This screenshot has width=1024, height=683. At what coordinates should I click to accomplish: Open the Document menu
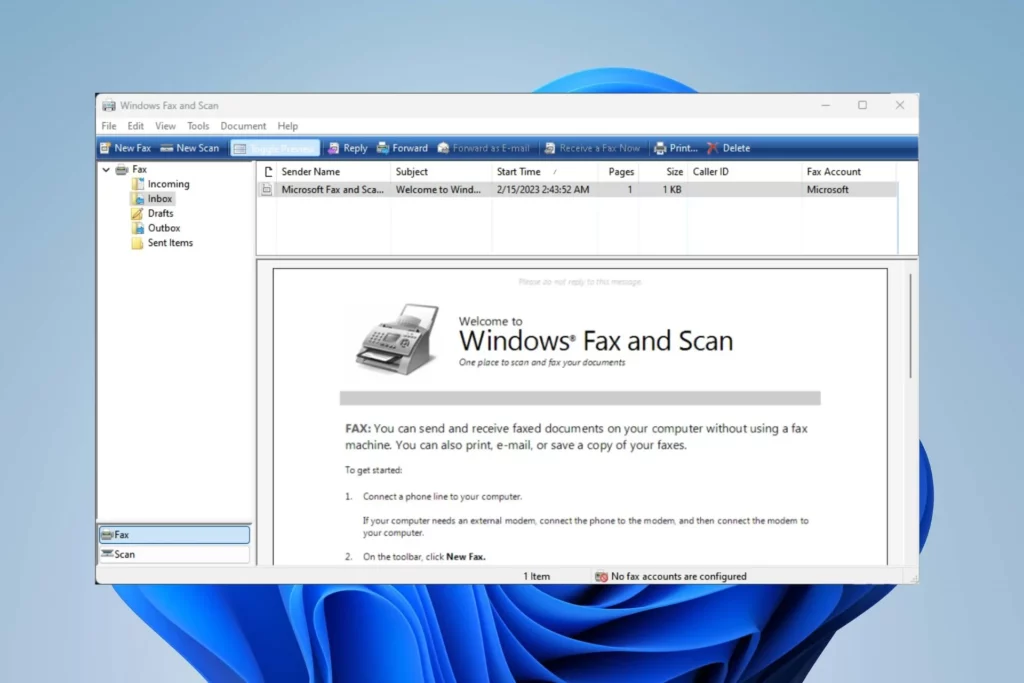tap(242, 125)
